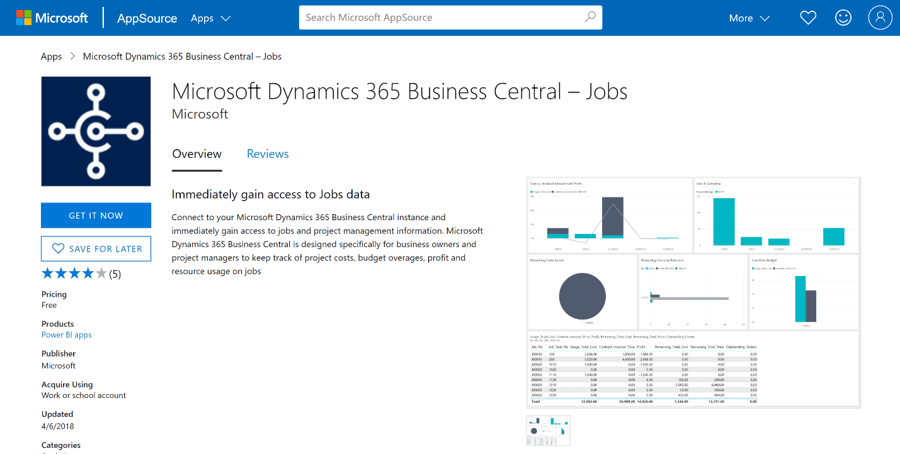Screen dimensions: 900x454
Task: Click the large dashboard screenshot
Action: click(x=693, y=293)
